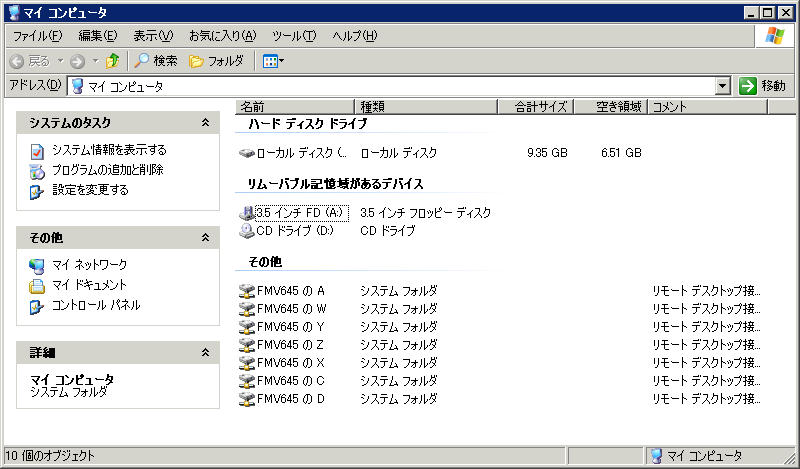The width and height of the screenshot is (800, 469).
Task: Select FMV645 の Y drive icon
Action: (x=247, y=327)
